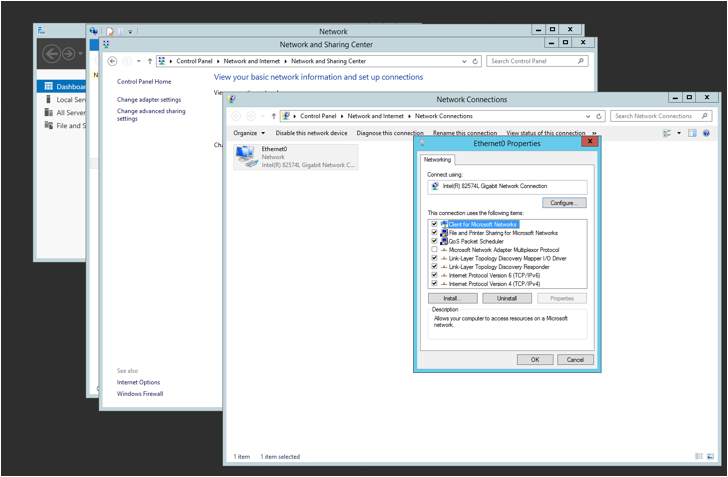Click search icon in Control Panel search box
Image resolution: width=728 pixels, height=477 pixels.
[581, 61]
